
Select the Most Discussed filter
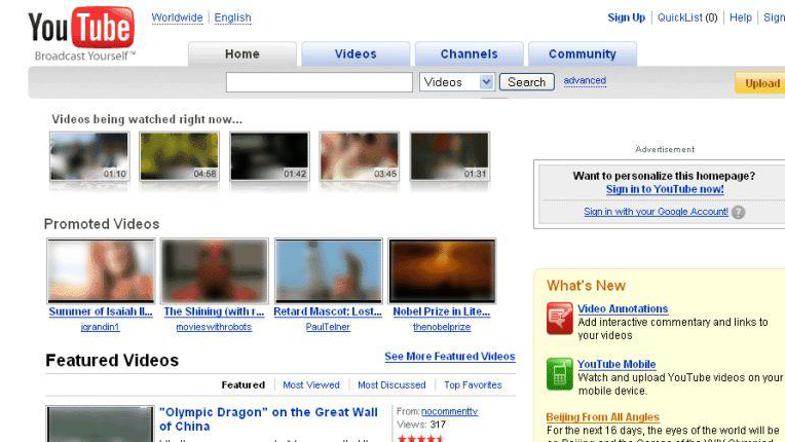(x=391, y=385)
